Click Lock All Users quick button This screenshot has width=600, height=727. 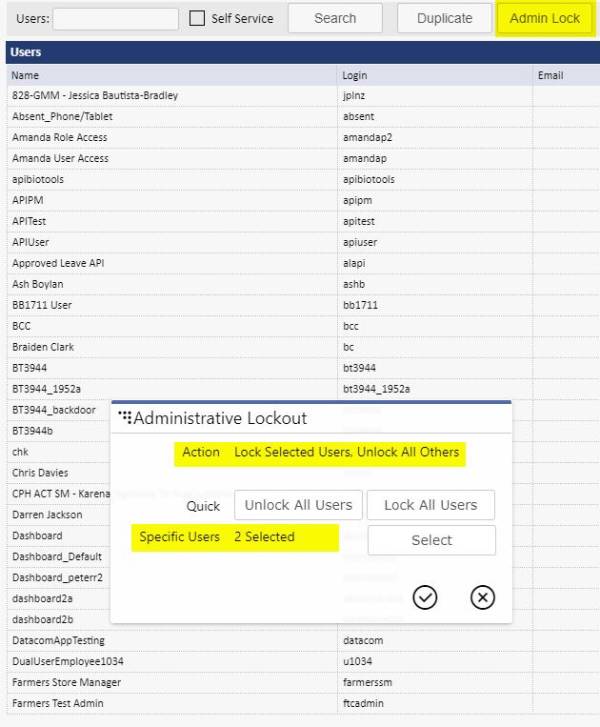pyautogui.click(x=430, y=505)
